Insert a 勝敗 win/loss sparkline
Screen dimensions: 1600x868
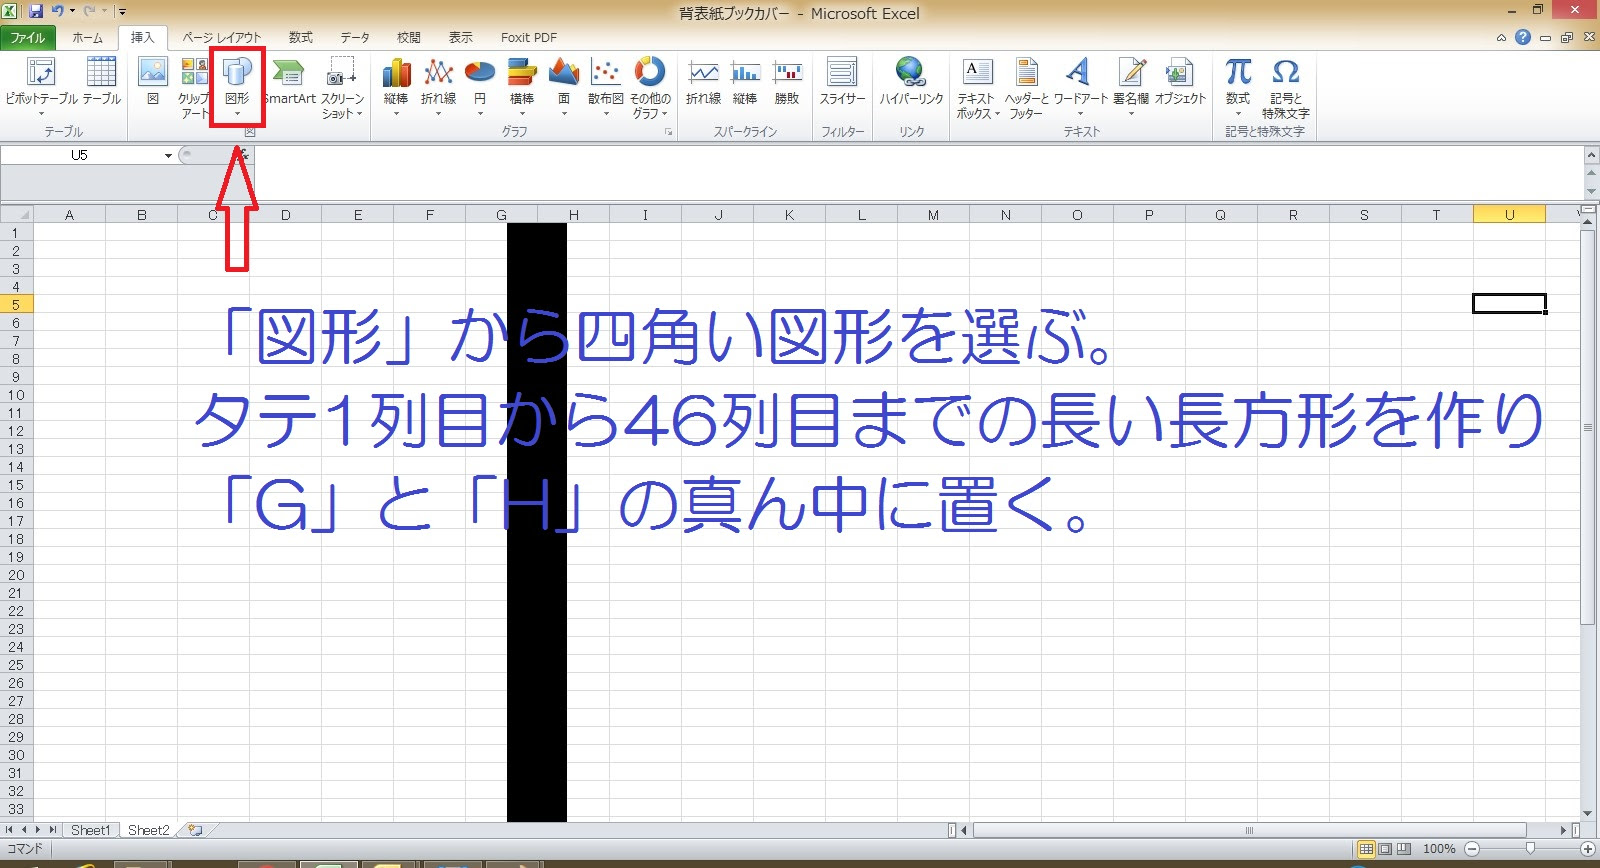tap(788, 82)
